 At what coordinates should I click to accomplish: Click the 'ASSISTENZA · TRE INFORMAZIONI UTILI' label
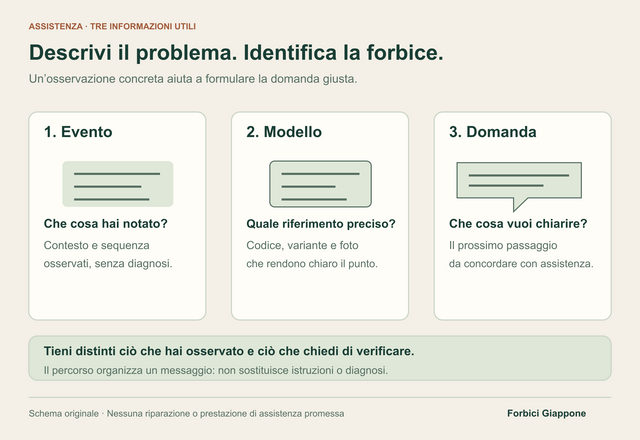(112, 27)
